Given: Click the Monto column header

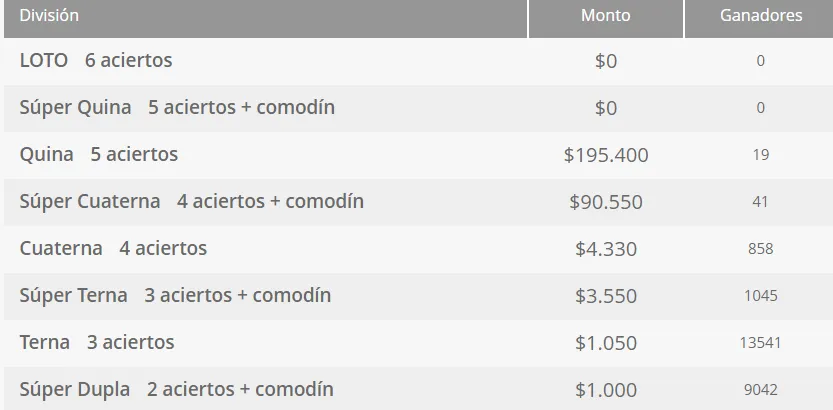Looking at the screenshot, I should tap(605, 16).
